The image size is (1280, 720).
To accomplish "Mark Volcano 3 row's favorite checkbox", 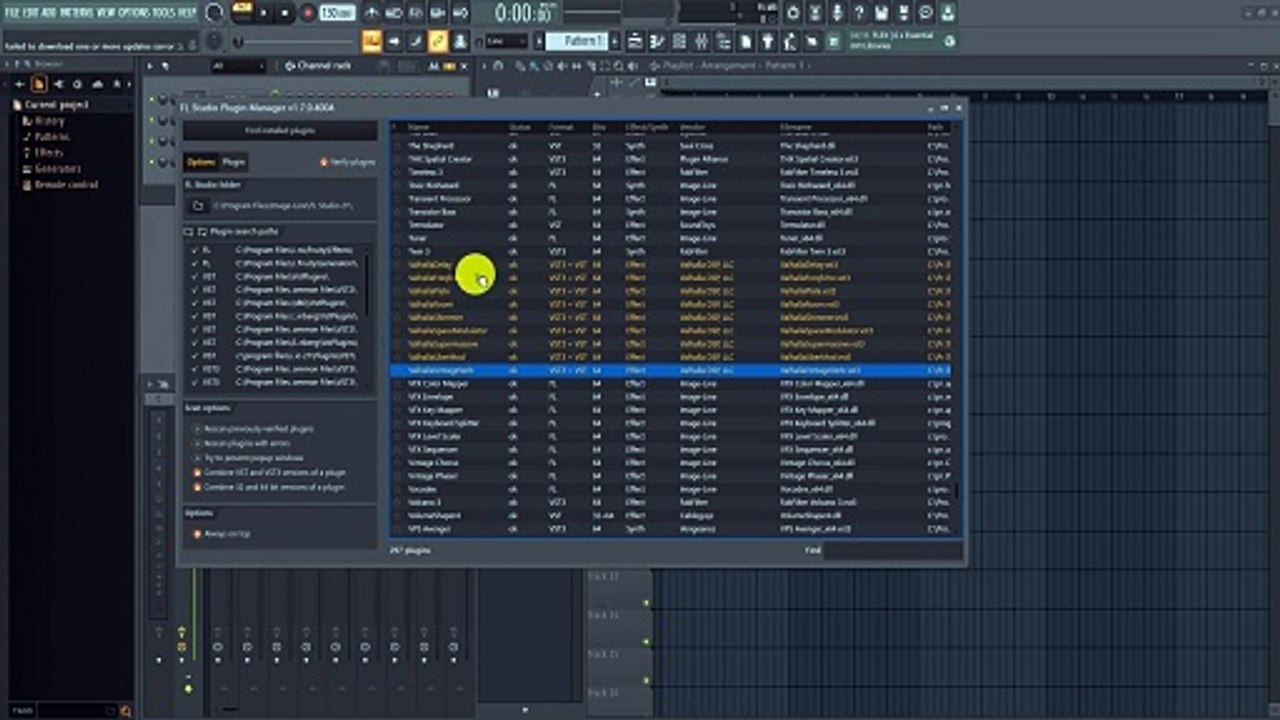I will (398, 502).
